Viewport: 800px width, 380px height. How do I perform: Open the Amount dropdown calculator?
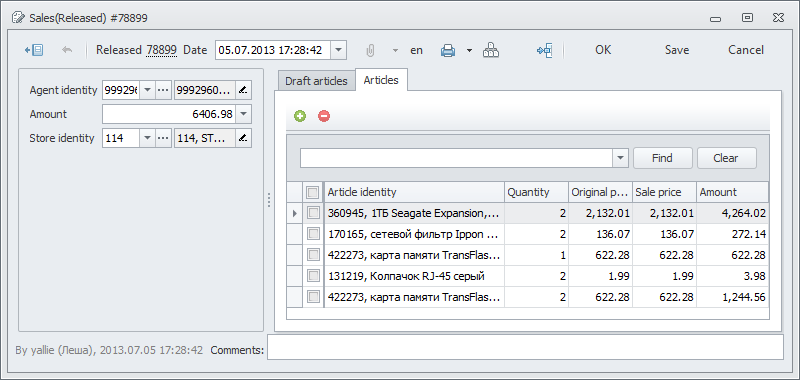coord(244,114)
